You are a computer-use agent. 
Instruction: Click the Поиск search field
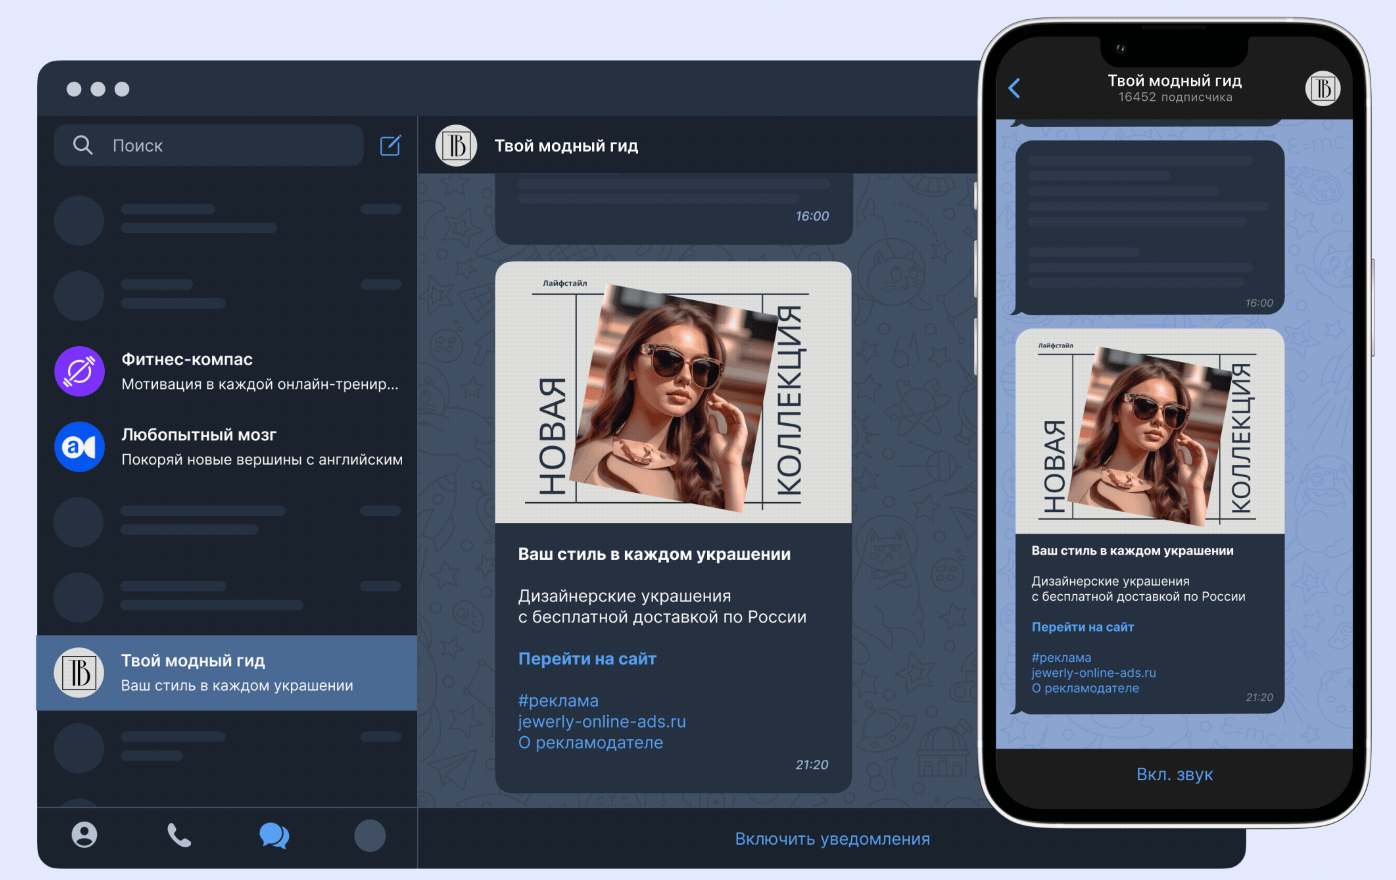pos(230,146)
